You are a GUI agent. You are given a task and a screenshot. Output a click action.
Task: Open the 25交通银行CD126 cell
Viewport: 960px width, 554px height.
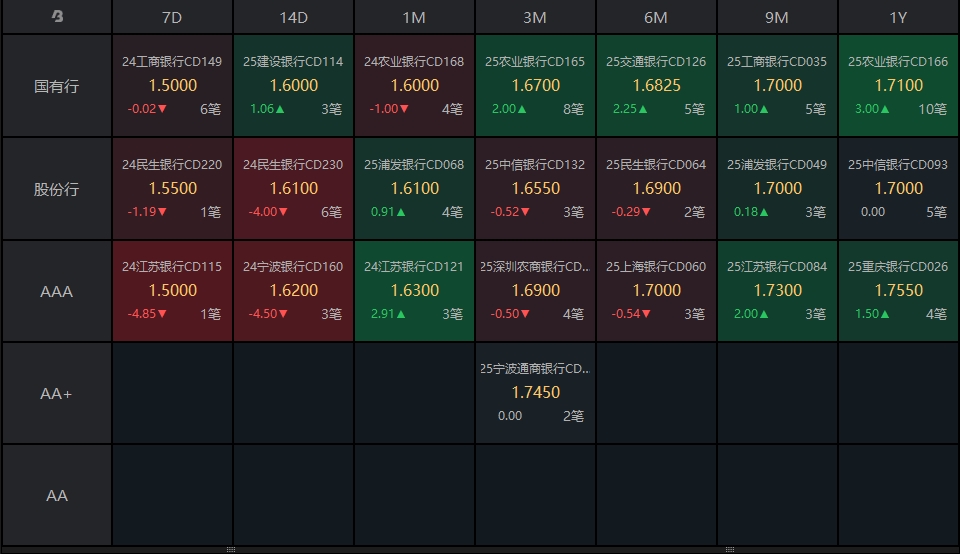(656, 86)
